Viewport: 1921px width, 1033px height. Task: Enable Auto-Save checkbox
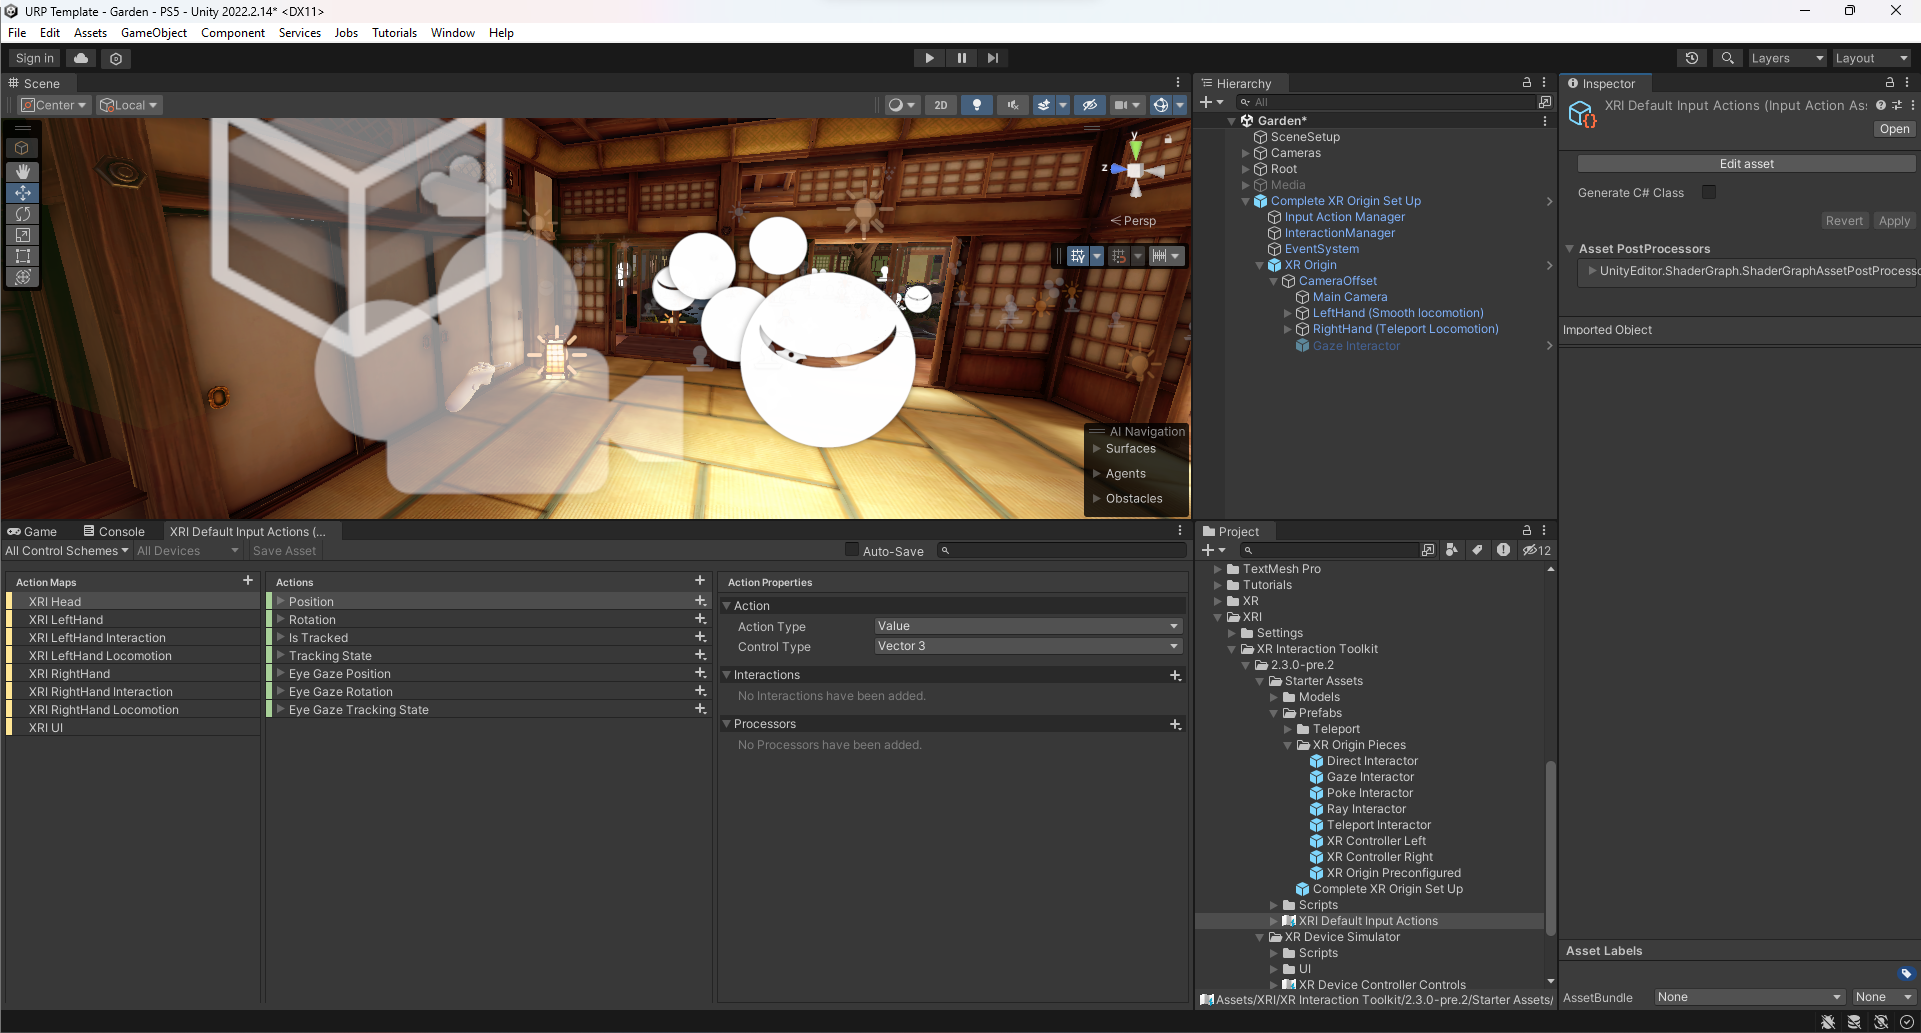[x=852, y=549]
